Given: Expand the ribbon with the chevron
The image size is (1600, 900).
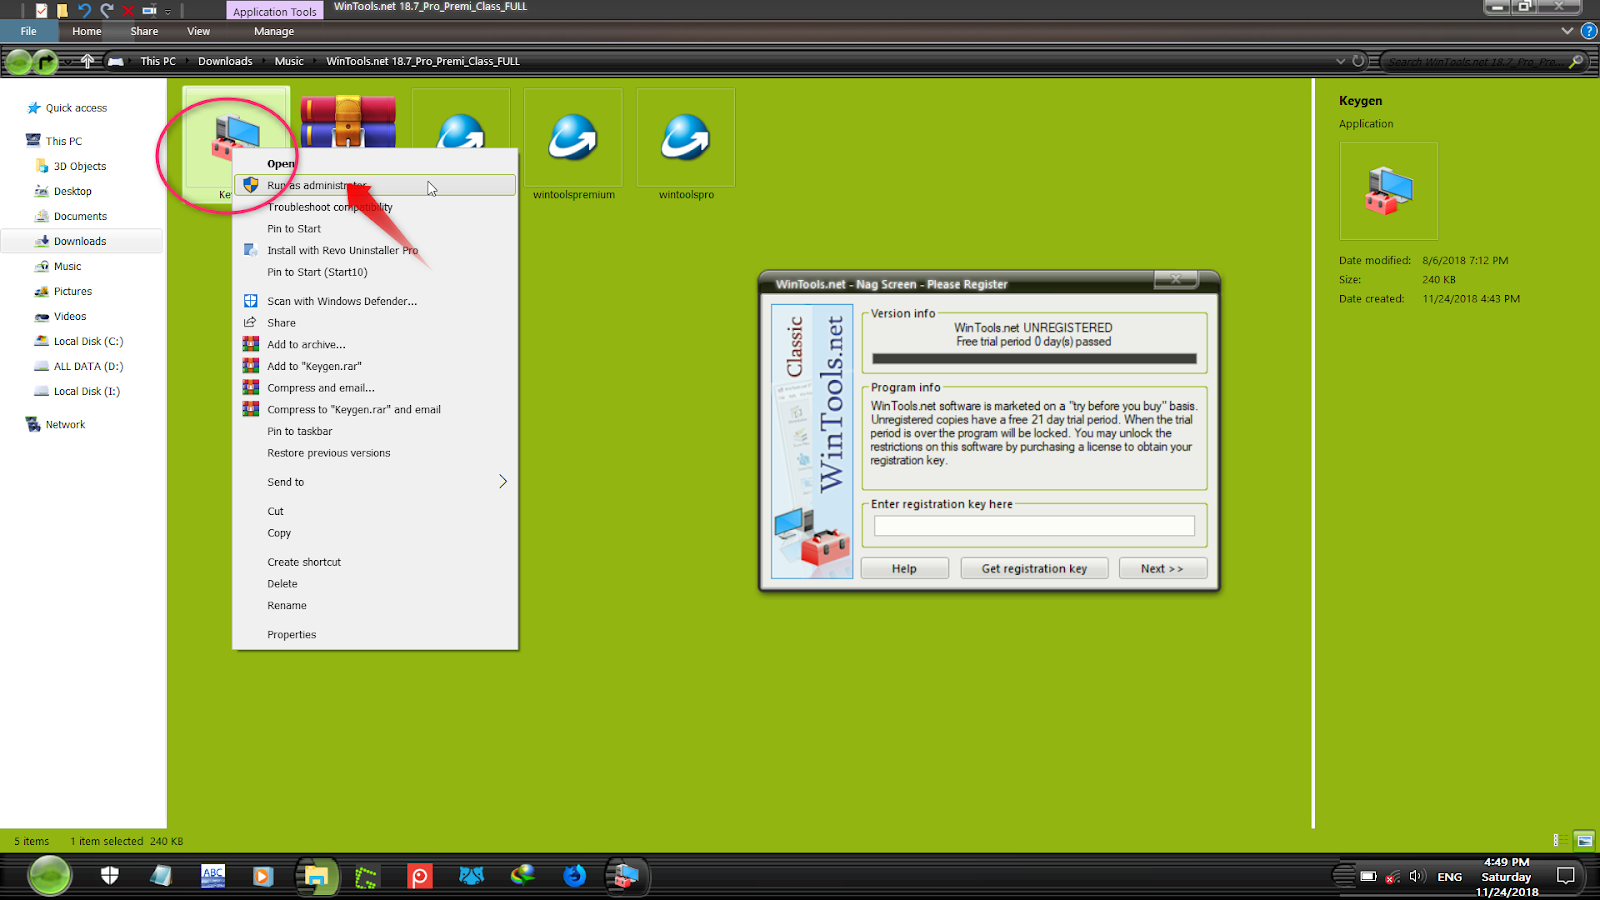Looking at the screenshot, I should [1567, 31].
